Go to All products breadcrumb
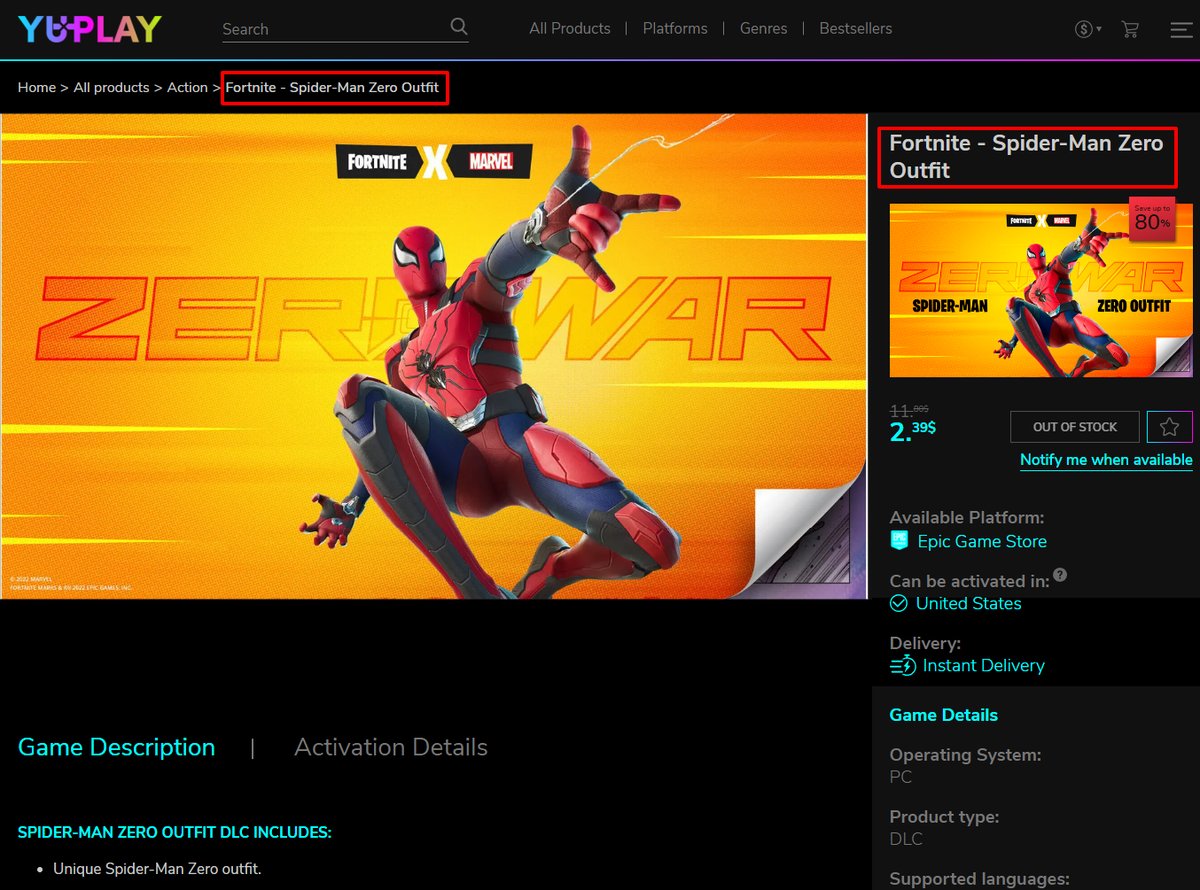 pos(111,88)
